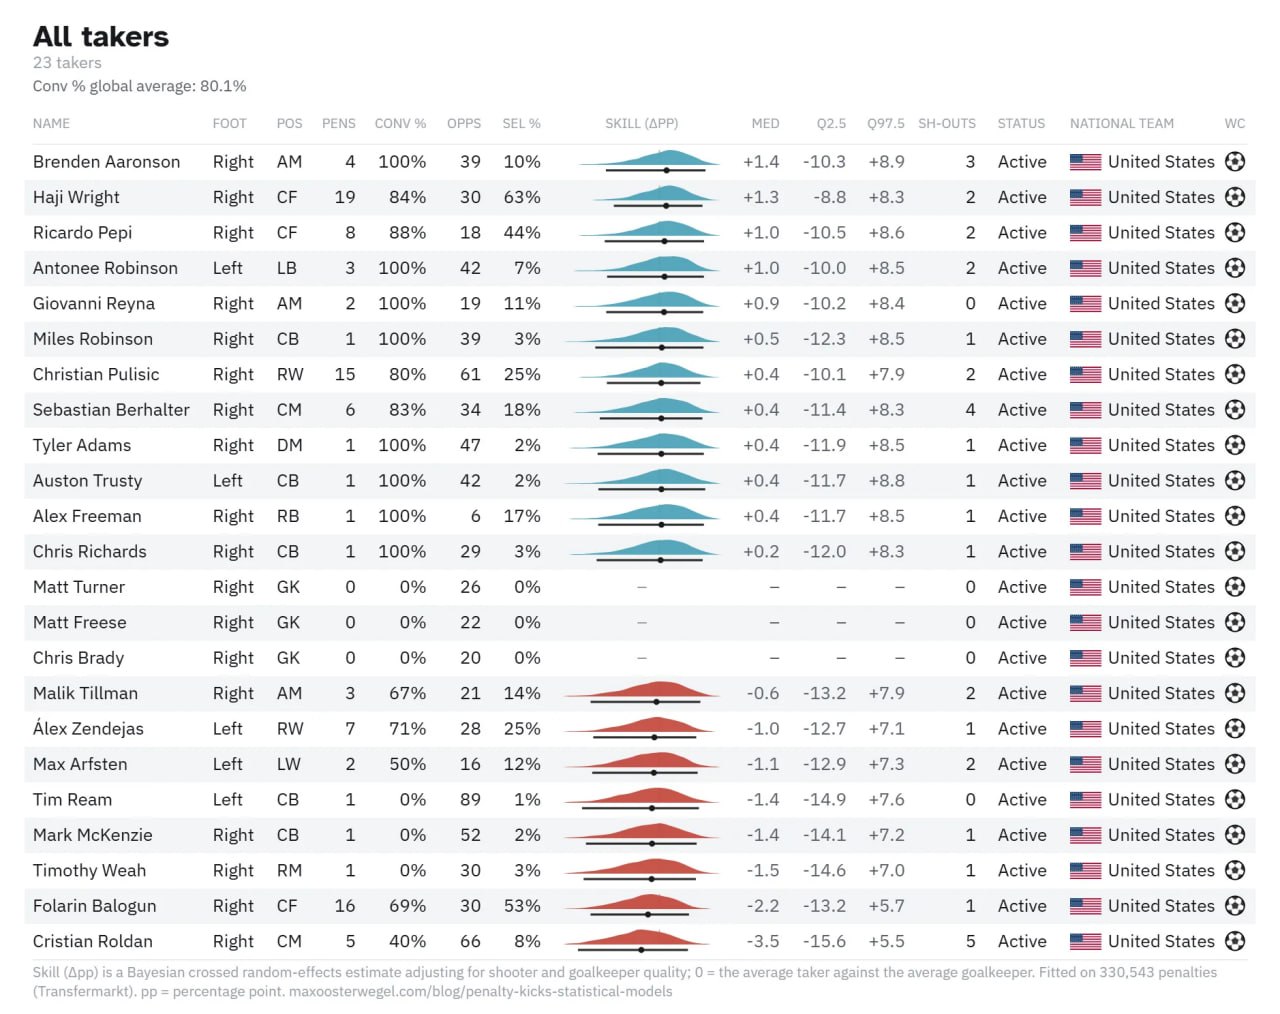Click the WC column header
Viewport: 1280px width, 1014px height.
pyautogui.click(x=1234, y=123)
